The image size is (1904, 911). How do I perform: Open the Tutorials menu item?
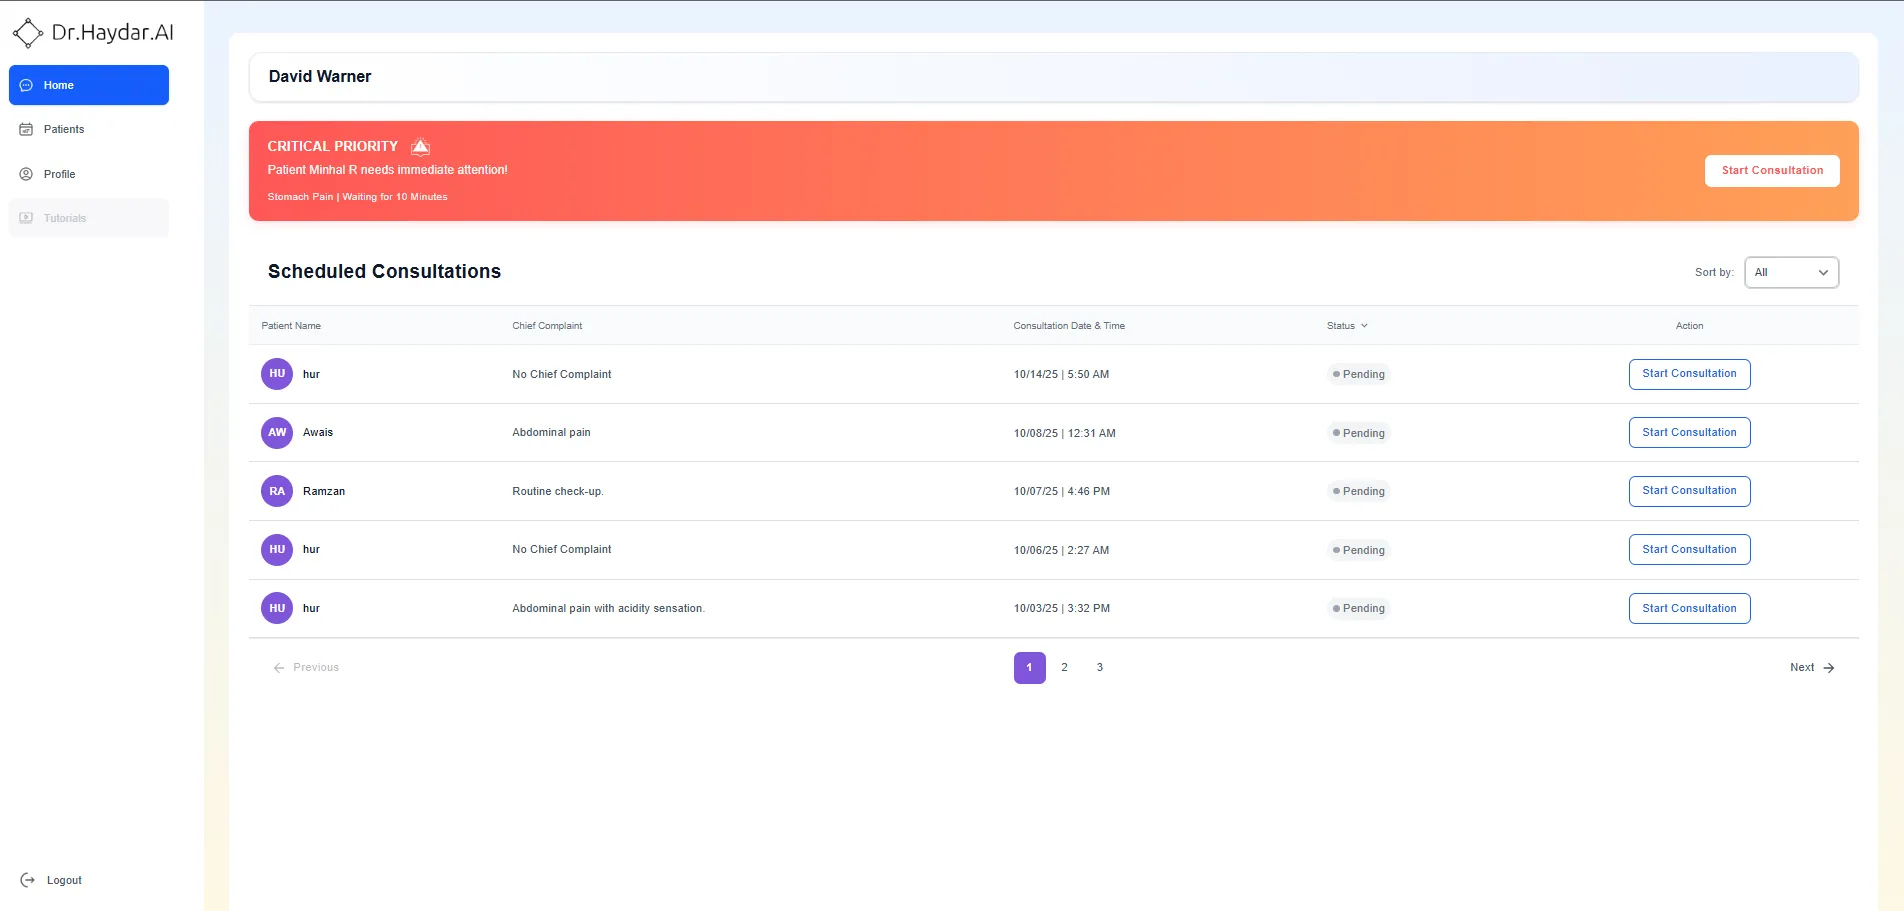click(x=89, y=218)
